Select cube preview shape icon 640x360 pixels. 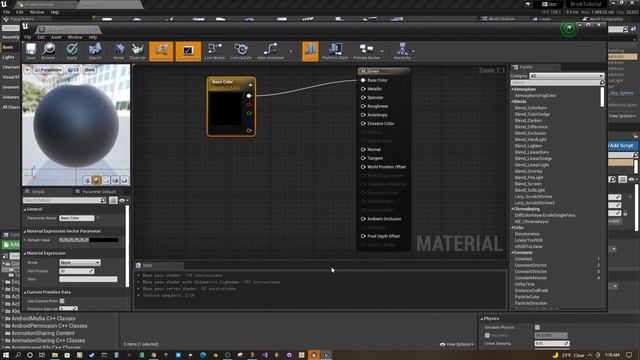click(x=116, y=180)
